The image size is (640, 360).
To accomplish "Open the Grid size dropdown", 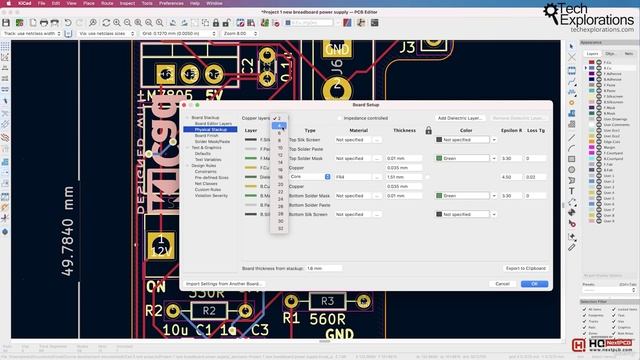I will pyautogui.click(x=178, y=33).
